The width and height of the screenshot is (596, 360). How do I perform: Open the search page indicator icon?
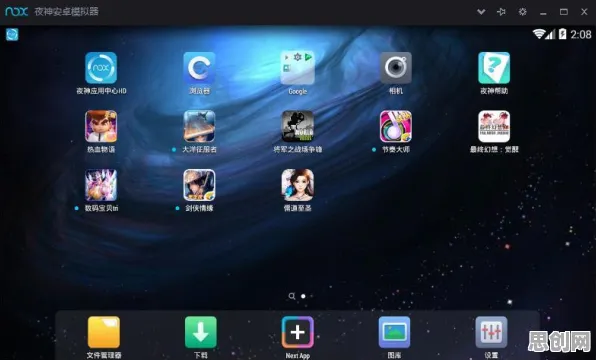coord(292,296)
